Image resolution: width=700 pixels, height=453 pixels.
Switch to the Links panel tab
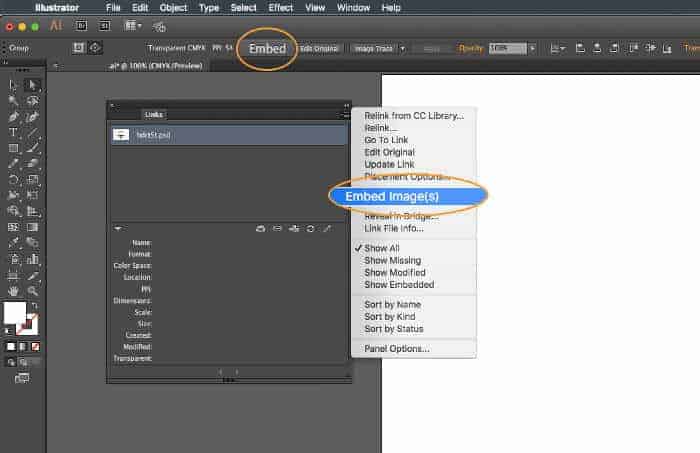pyautogui.click(x=154, y=115)
